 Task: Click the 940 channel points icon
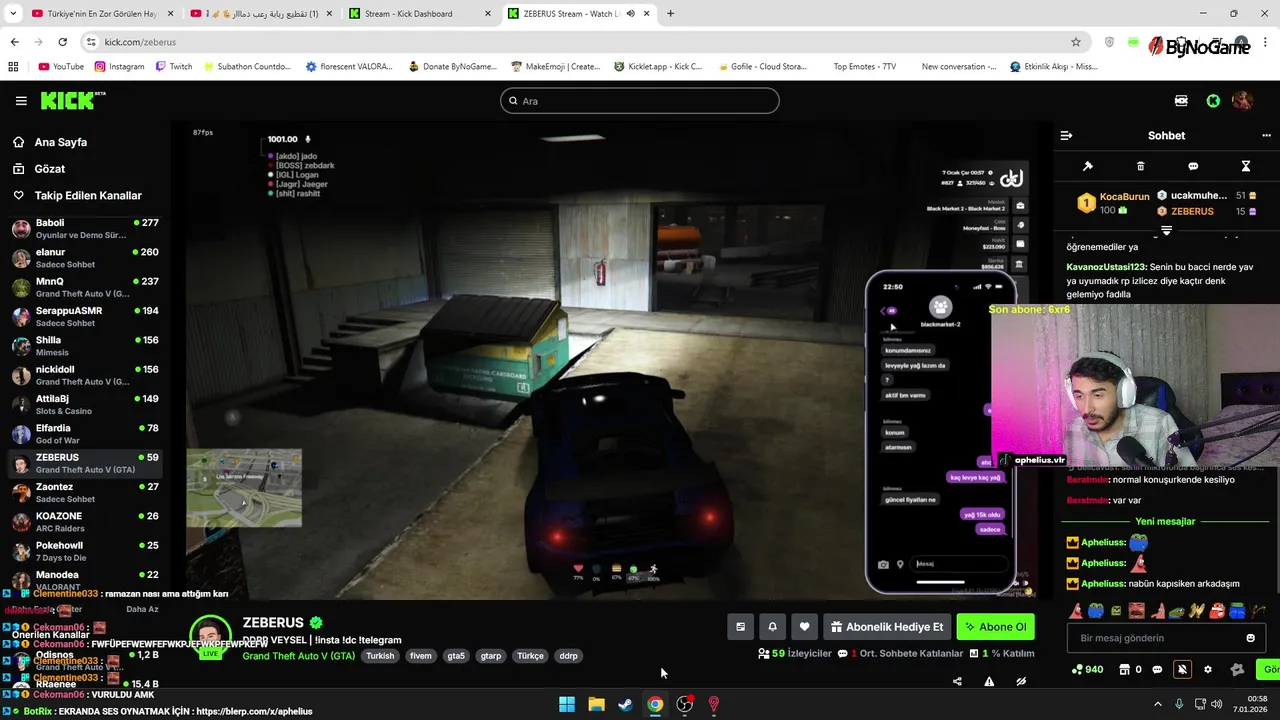1088,670
